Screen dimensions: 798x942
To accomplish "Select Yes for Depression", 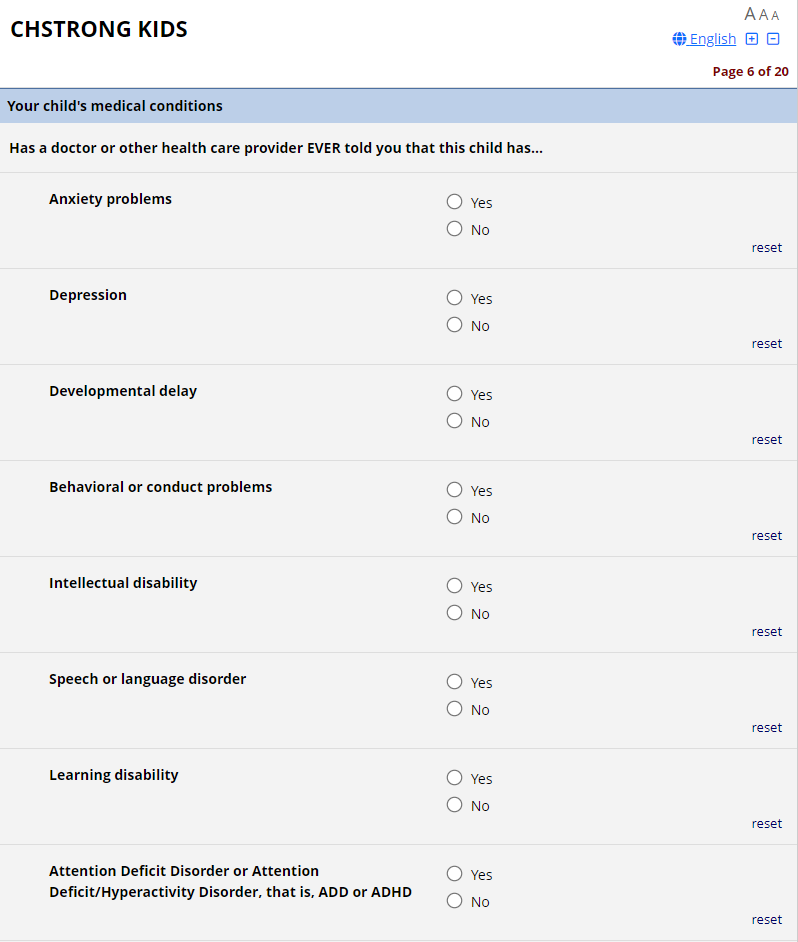I will click(455, 298).
